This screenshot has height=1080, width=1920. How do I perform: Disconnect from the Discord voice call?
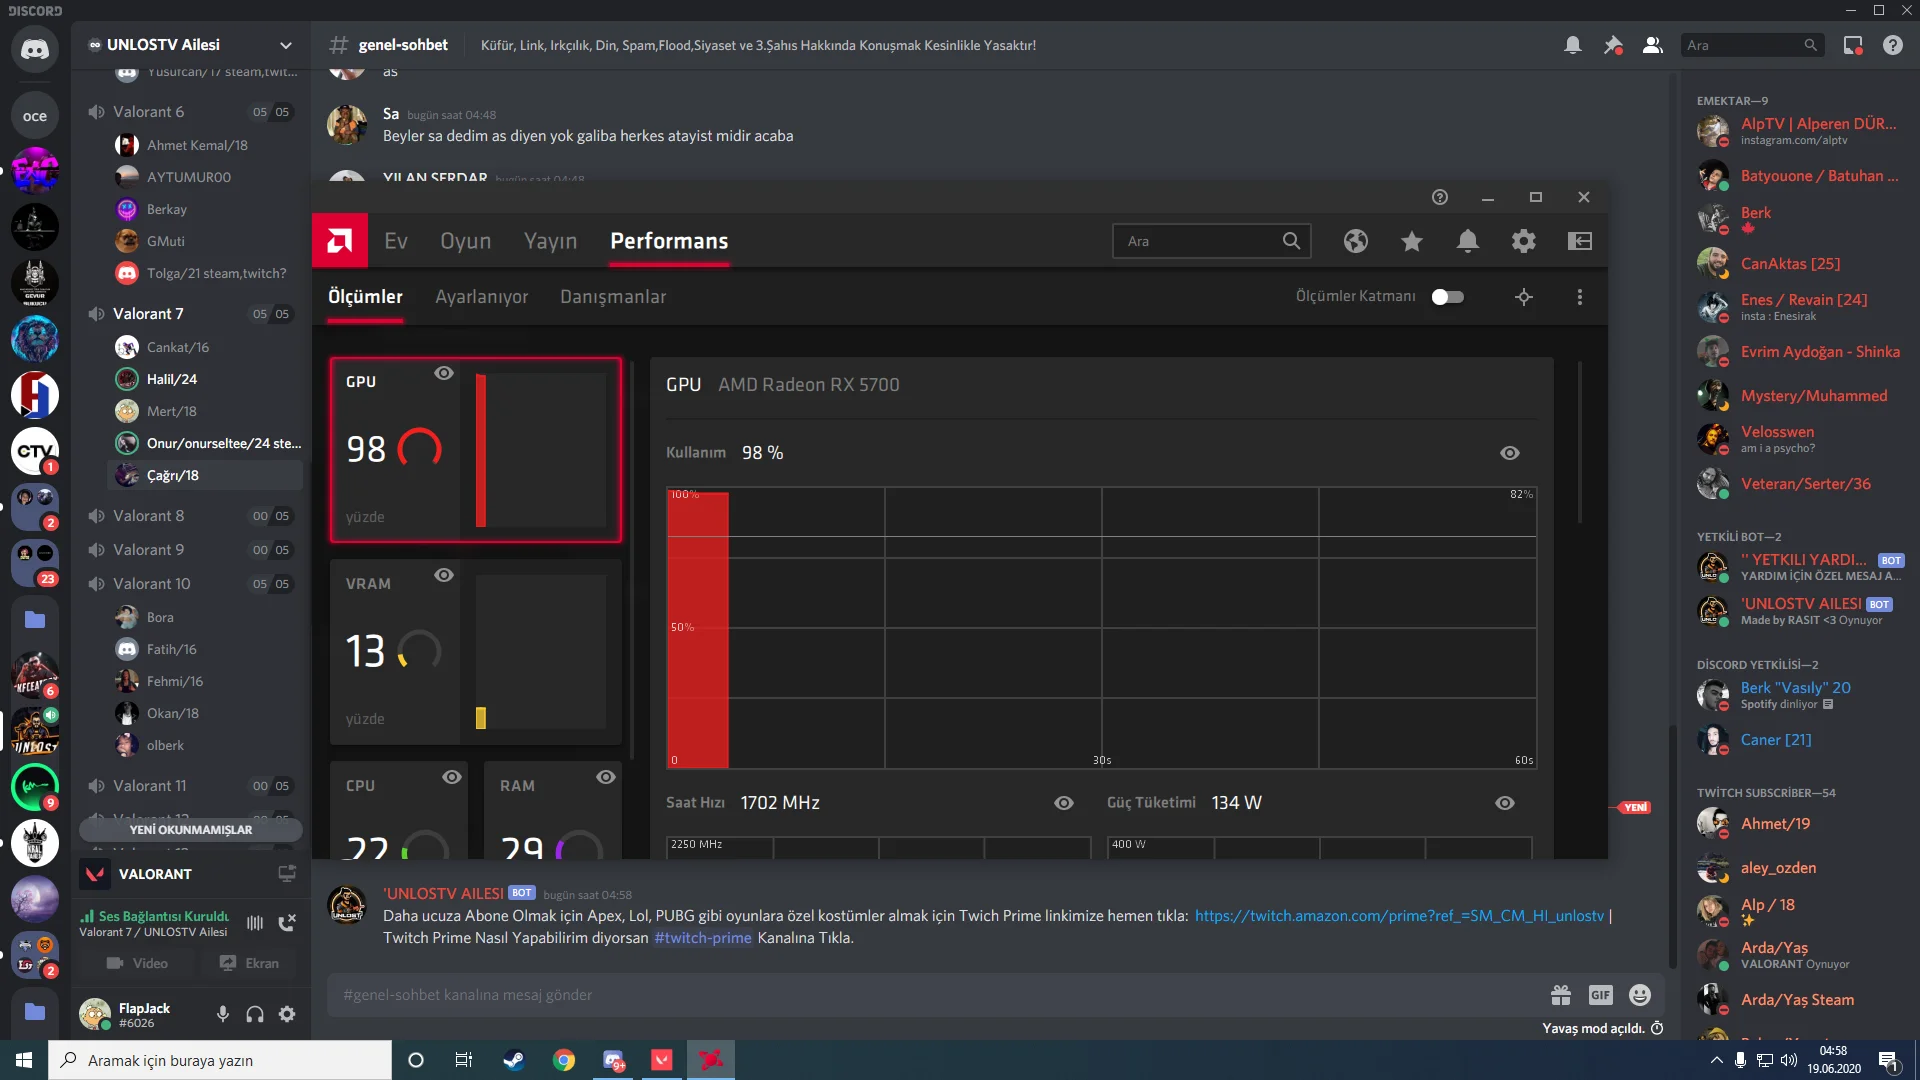287,923
